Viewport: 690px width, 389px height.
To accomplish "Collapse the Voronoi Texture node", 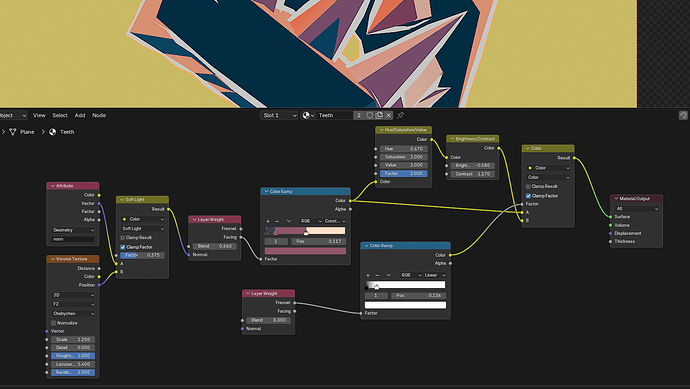I will coord(53,259).
